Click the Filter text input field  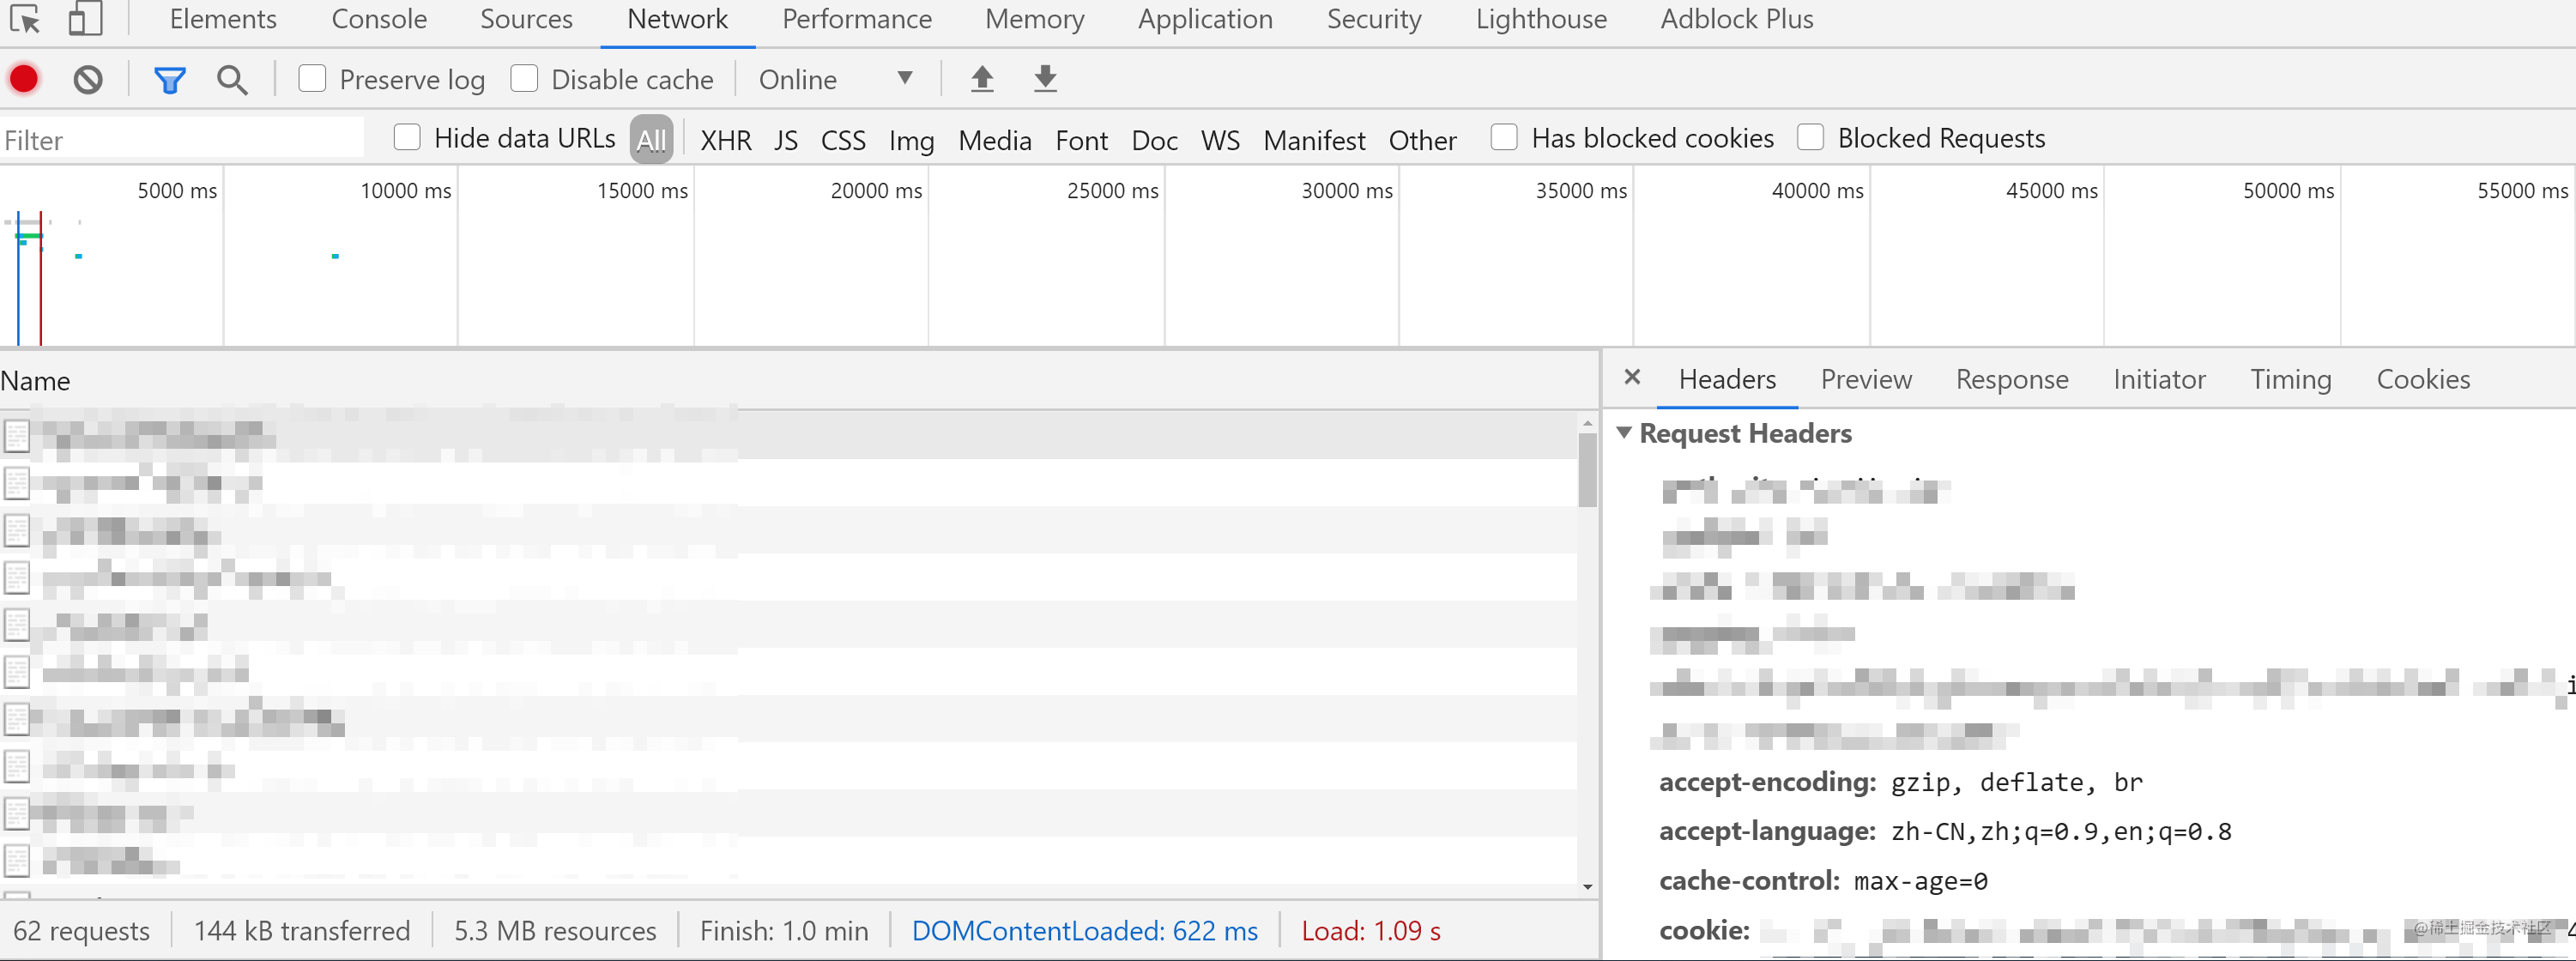tap(180, 140)
